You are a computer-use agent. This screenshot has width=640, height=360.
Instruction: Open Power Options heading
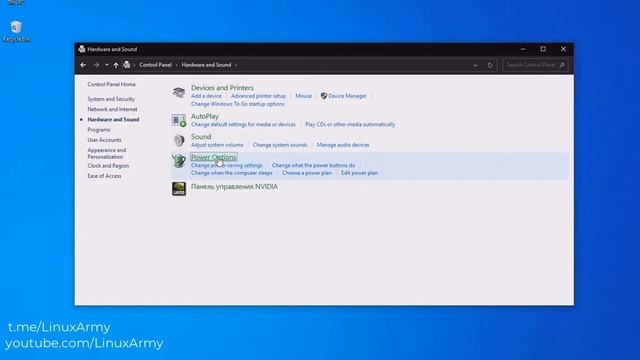point(213,157)
